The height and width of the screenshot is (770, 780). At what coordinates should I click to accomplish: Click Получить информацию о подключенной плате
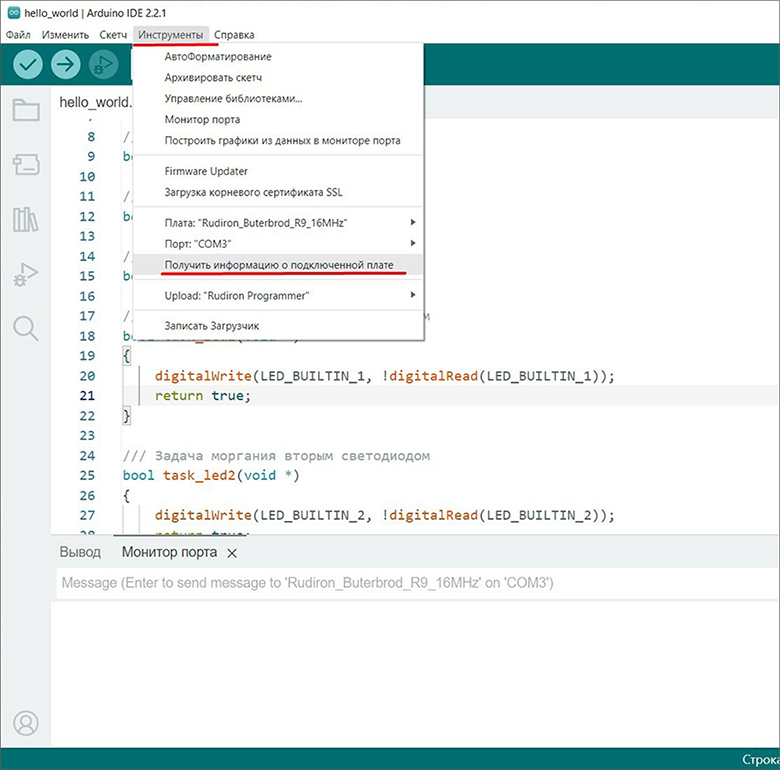[x=278, y=265]
